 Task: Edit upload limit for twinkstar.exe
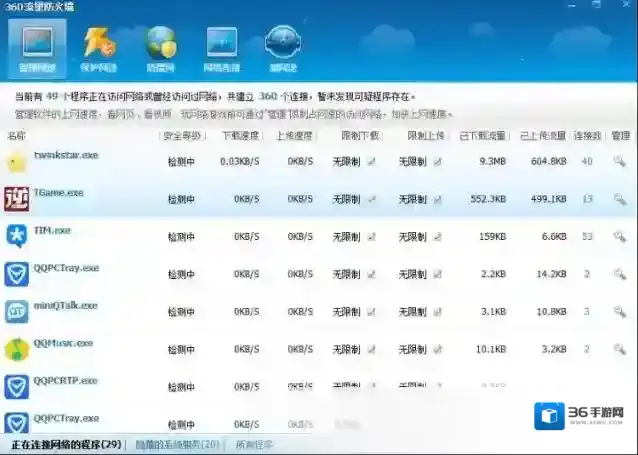pos(437,162)
